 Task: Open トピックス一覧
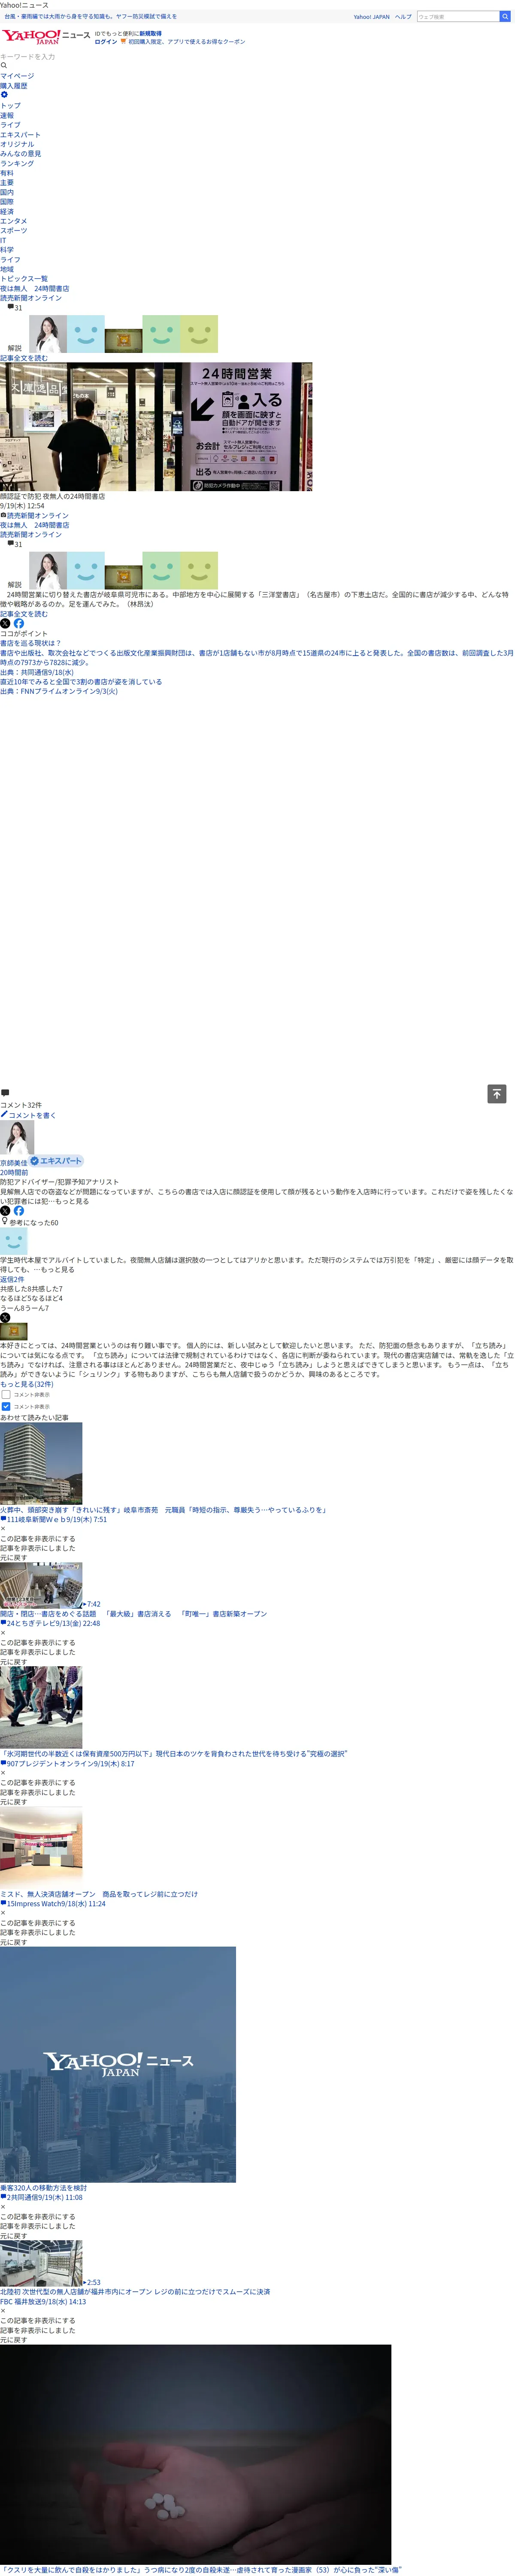[24, 279]
